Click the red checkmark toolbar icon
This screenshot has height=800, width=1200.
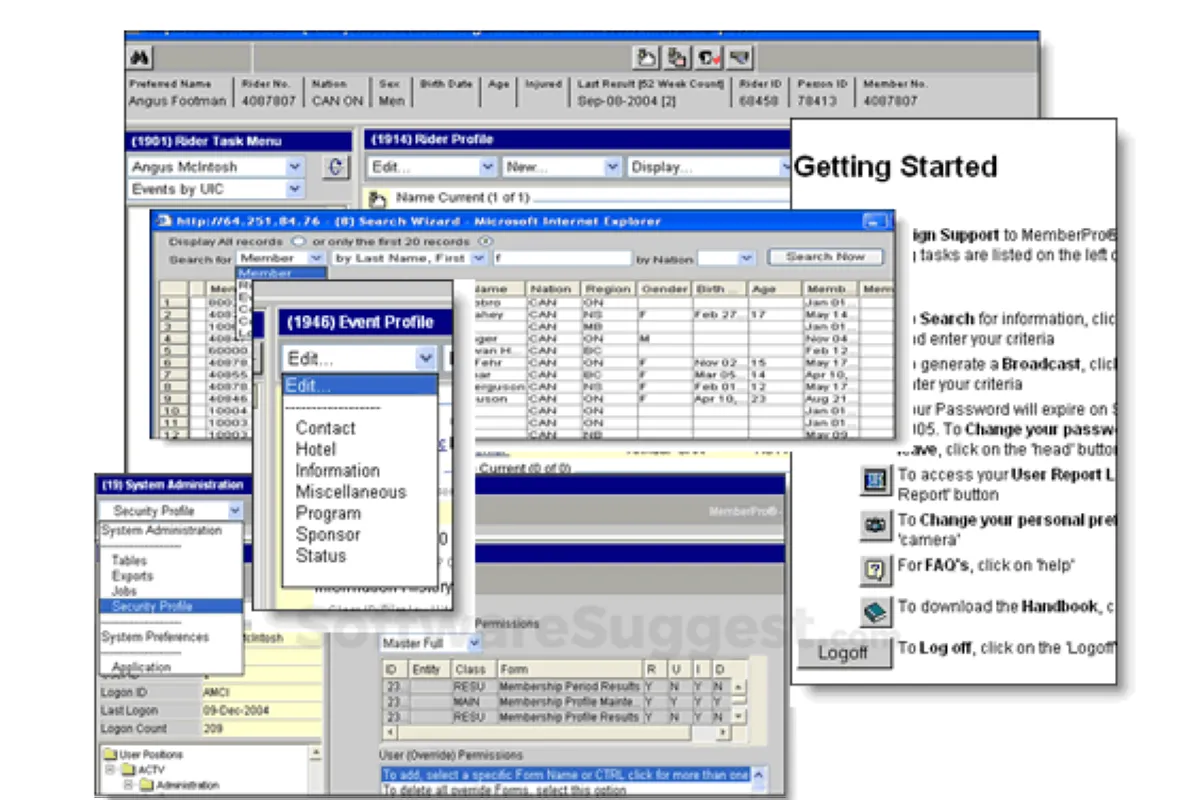[x=709, y=57]
